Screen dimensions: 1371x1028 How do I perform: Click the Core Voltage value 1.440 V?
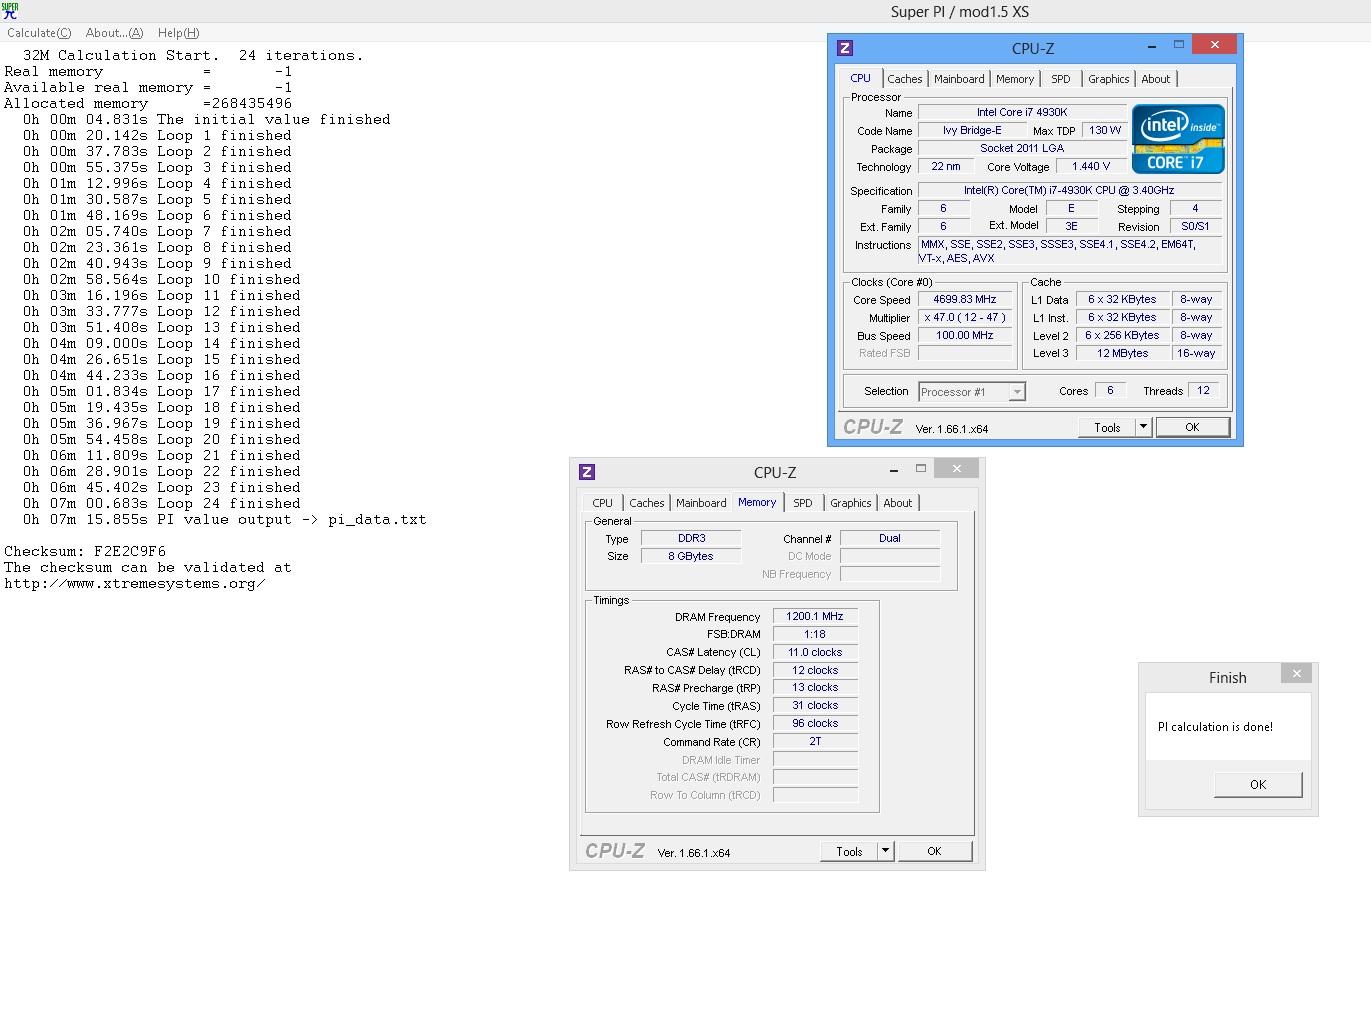[x=1091, y=166]
